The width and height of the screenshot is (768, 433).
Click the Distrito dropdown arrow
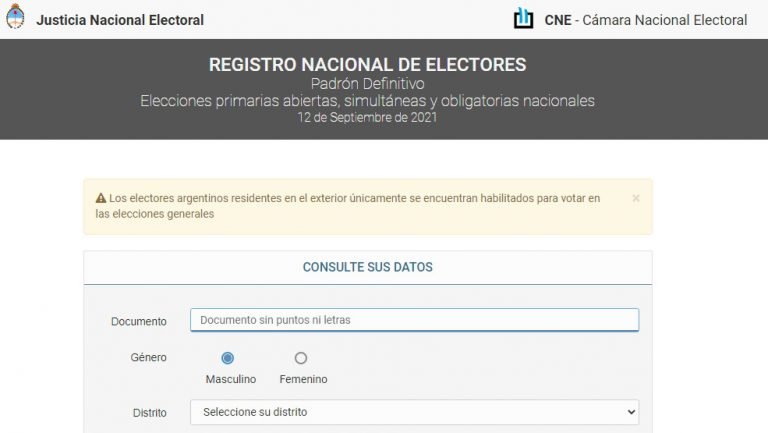tap(630, 412)
